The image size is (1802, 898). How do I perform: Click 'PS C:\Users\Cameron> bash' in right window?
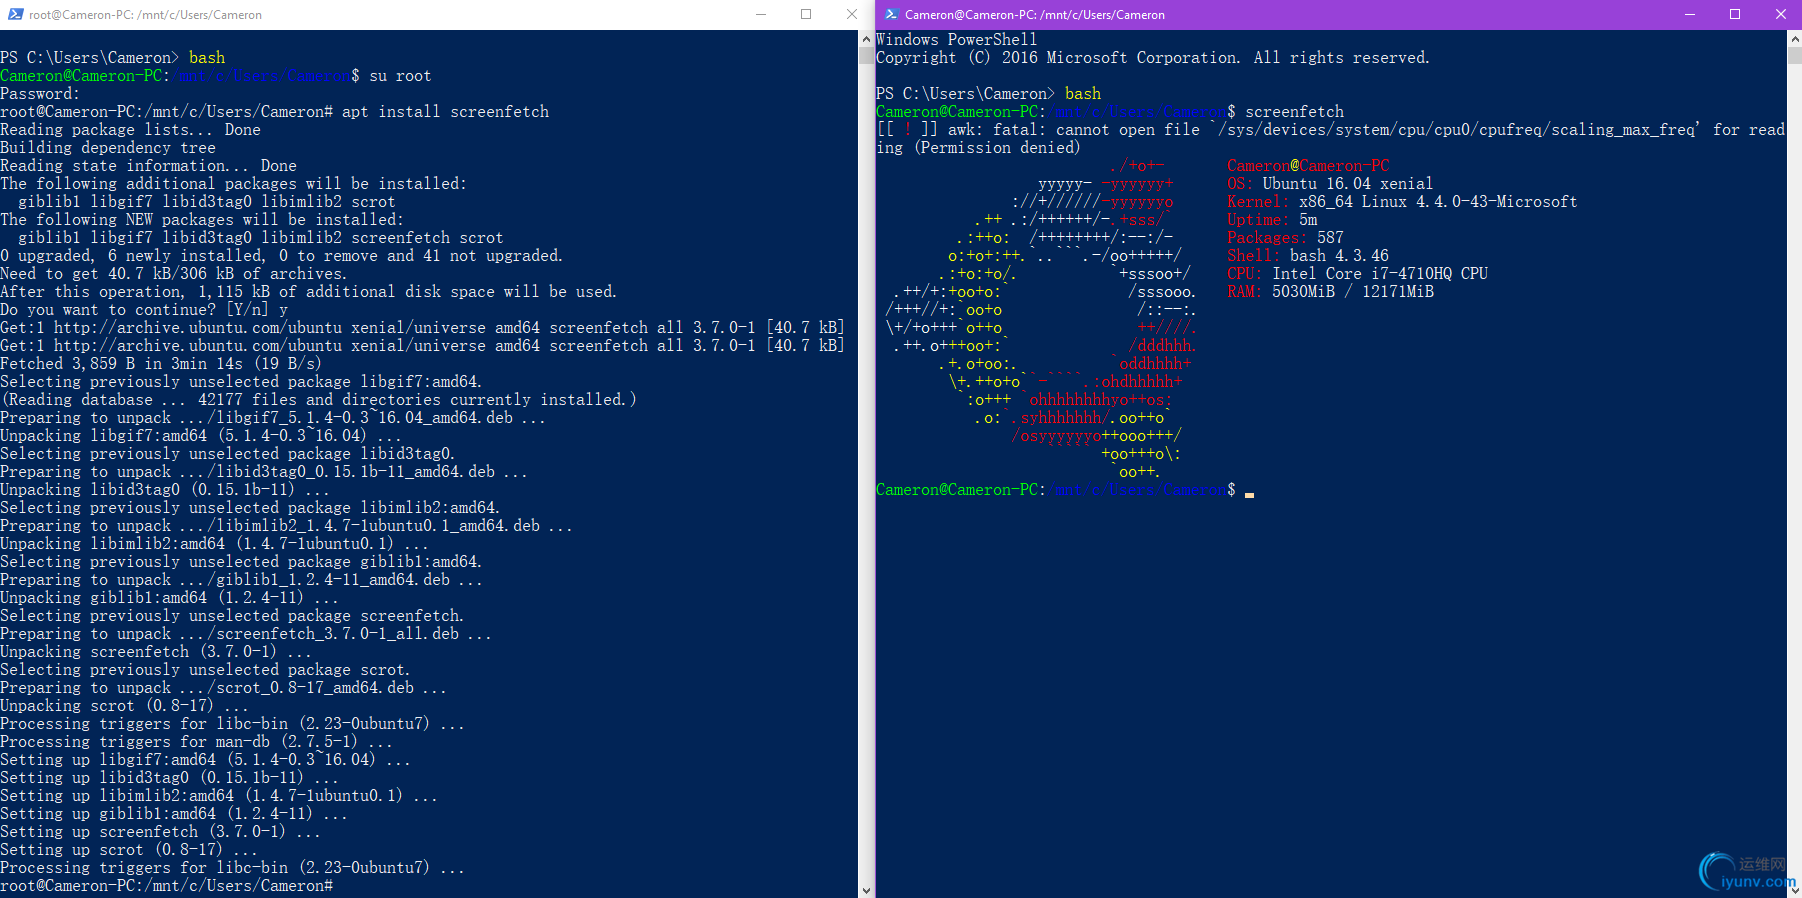point(988,94)
